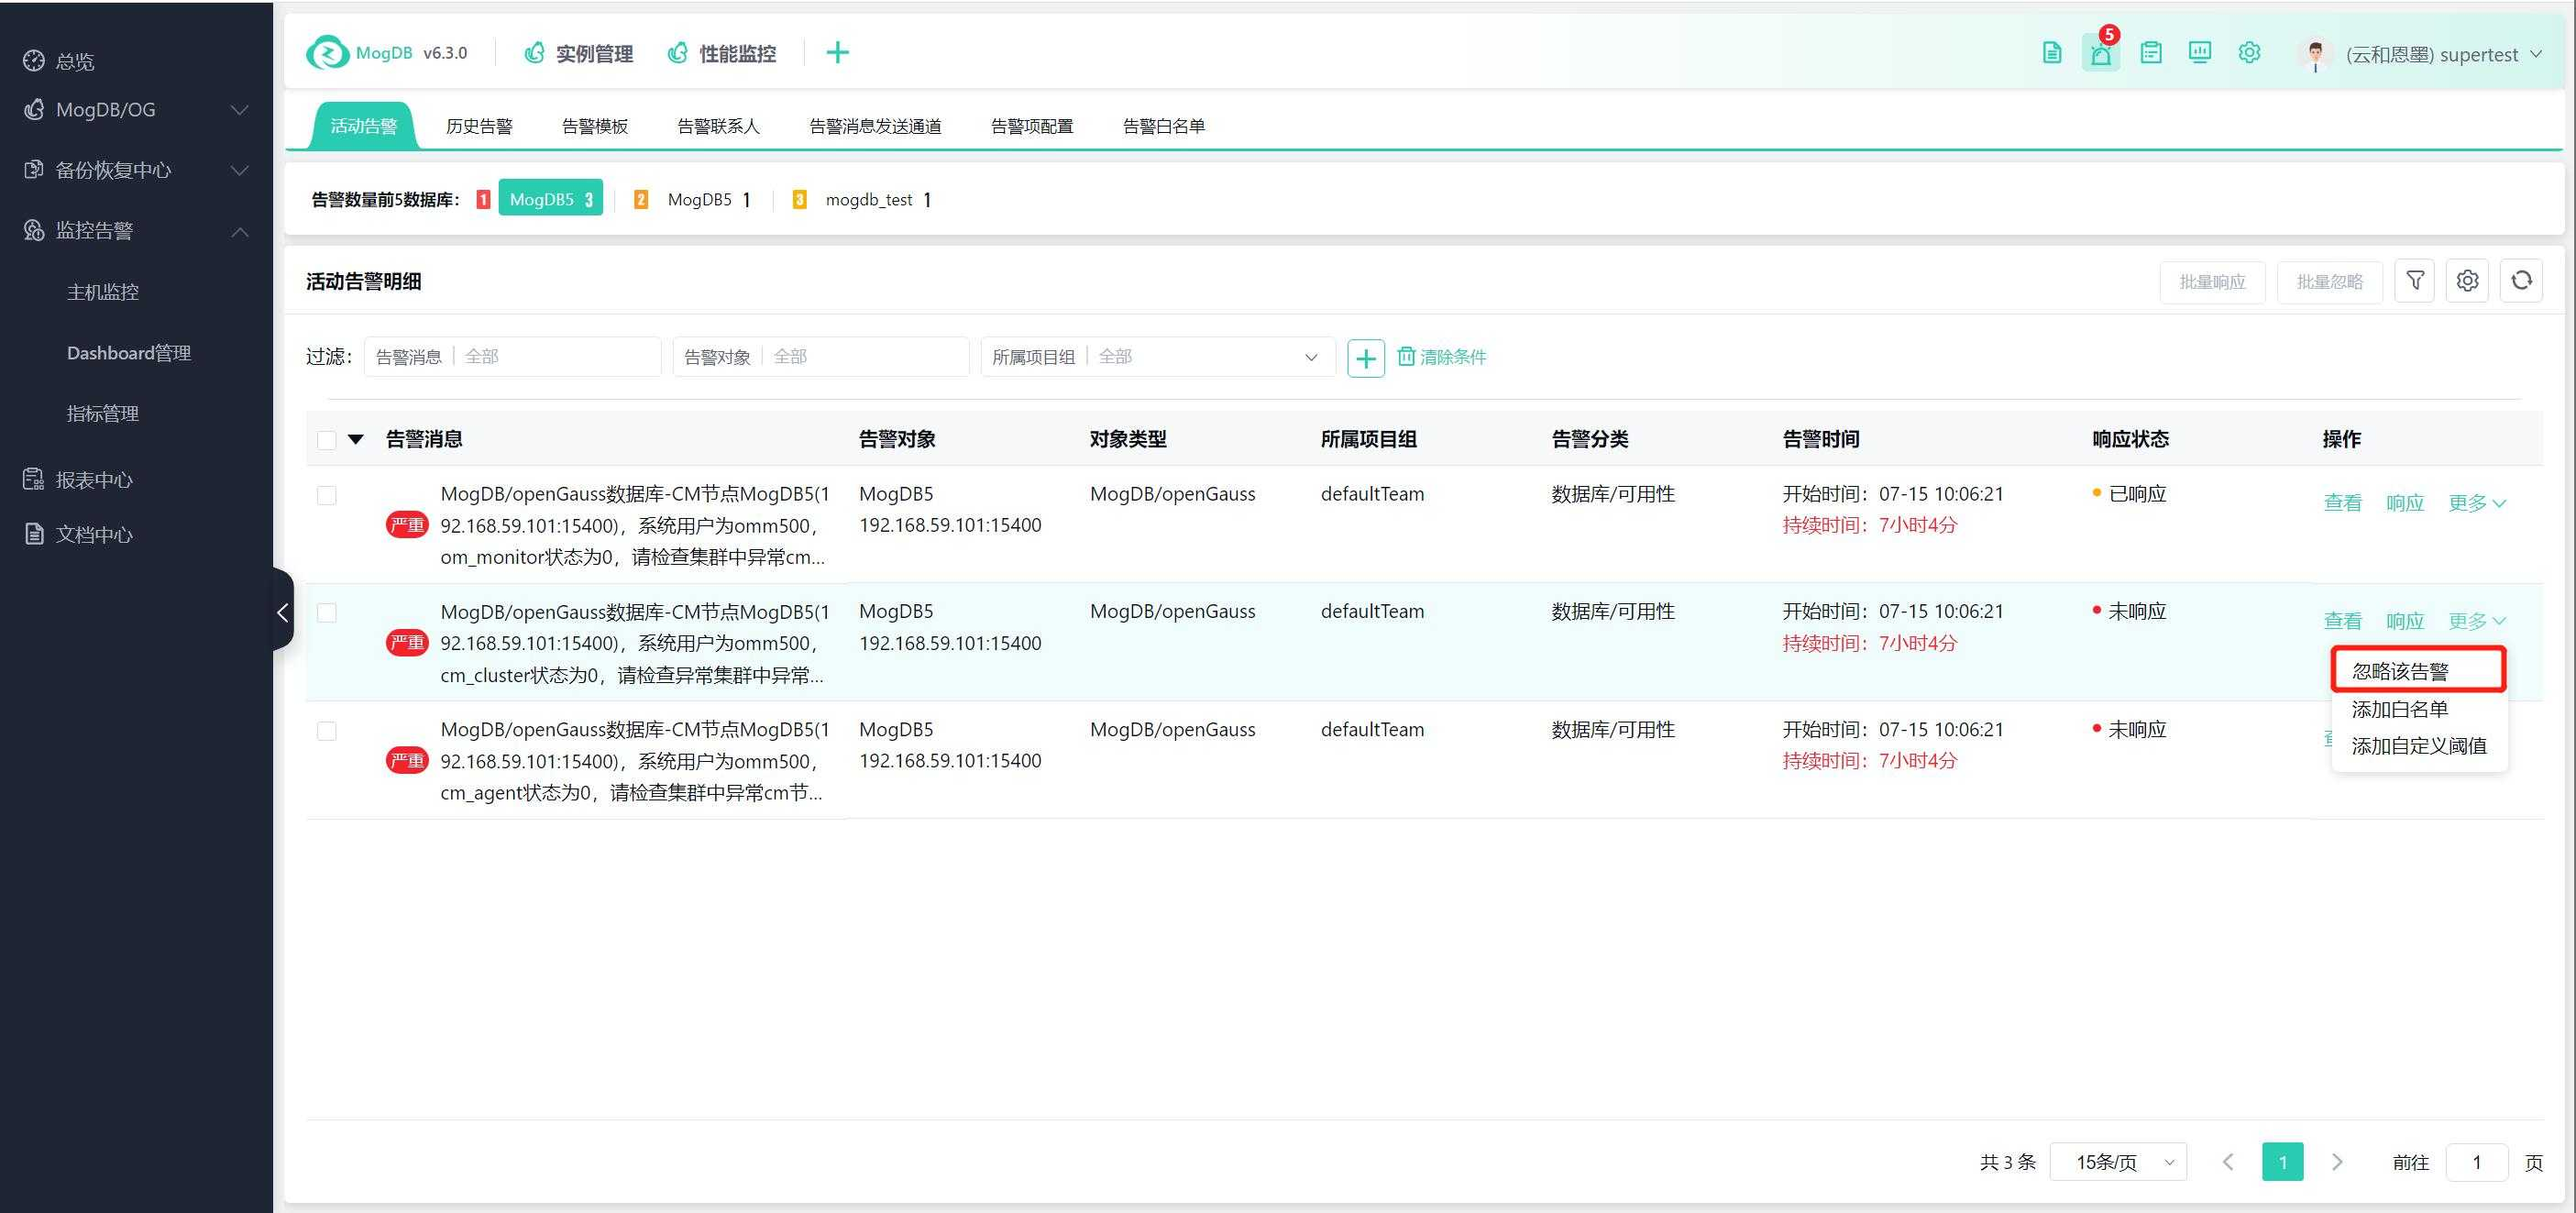2576x1213 pixels.
Task: Click the 报表中心 sidebar icon
Action: (x=34, y=480)
